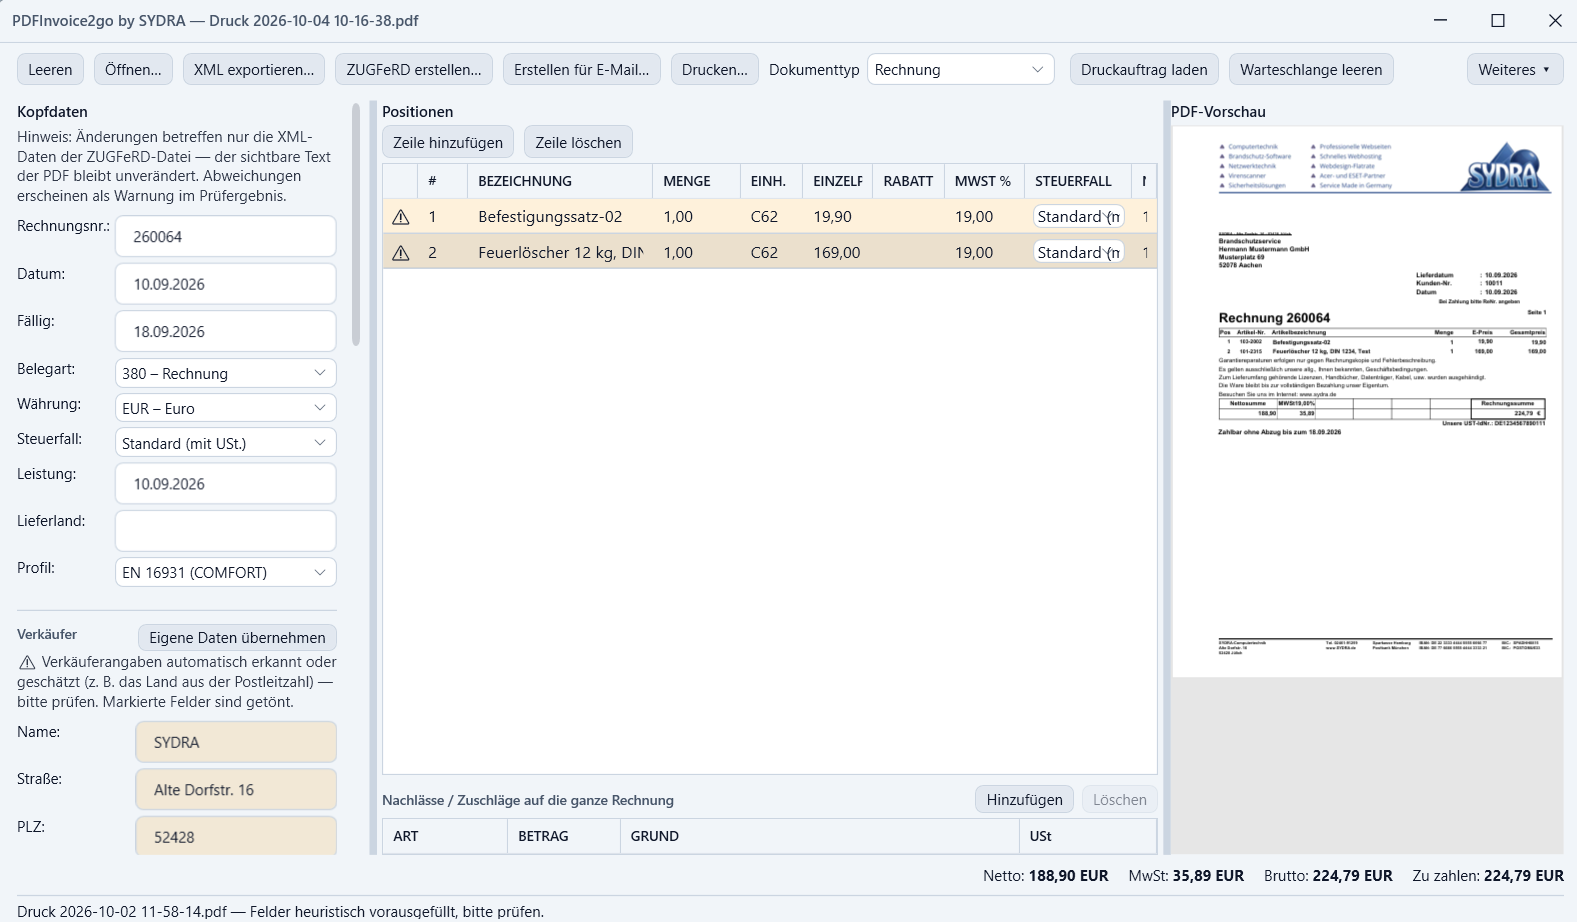Click Zeile löschen button
The width and height of the screenshot is (1577, 922).
tap(578, 142)
